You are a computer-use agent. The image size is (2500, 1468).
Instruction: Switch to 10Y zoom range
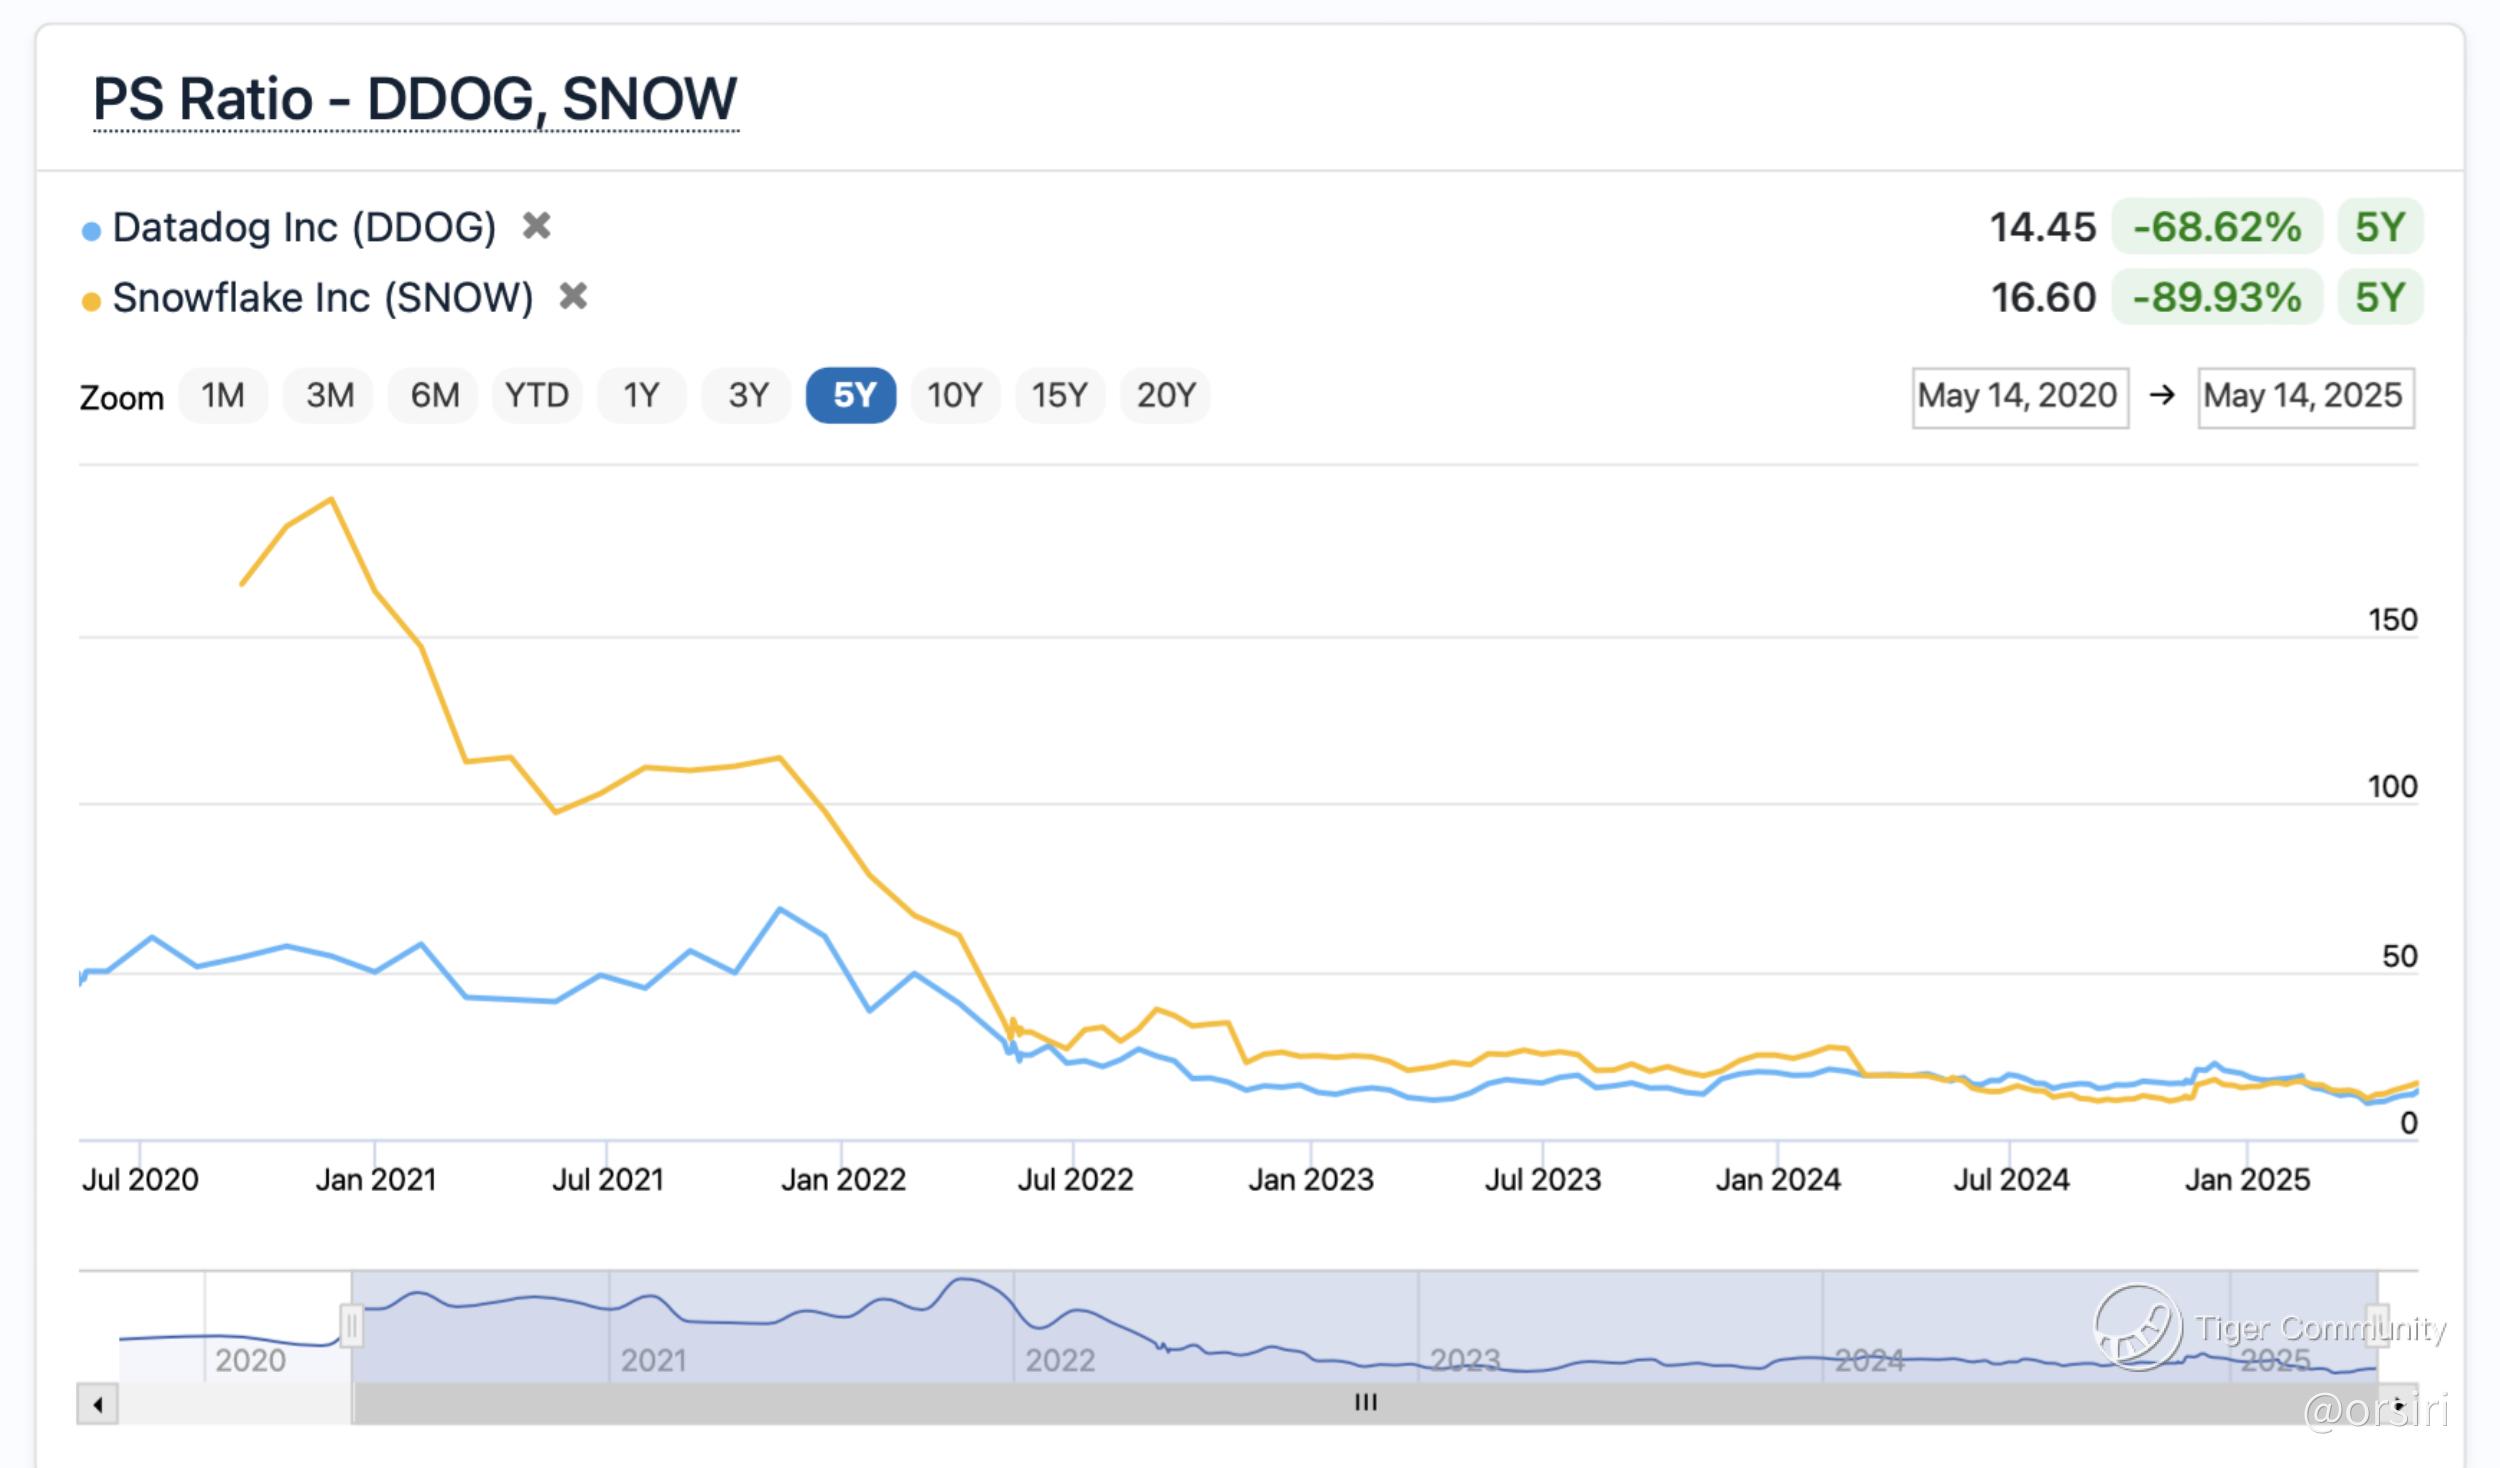(x=954, y=395)
